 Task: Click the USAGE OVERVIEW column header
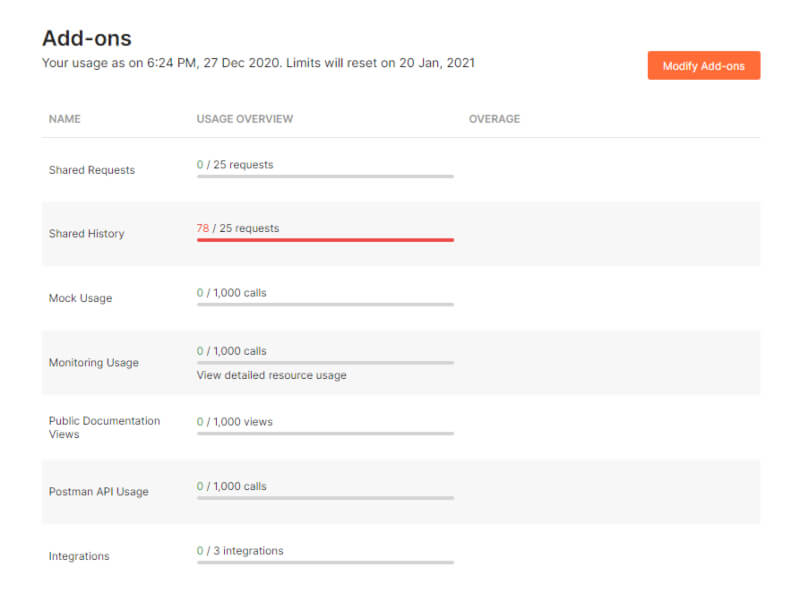[x=244, y=119]
